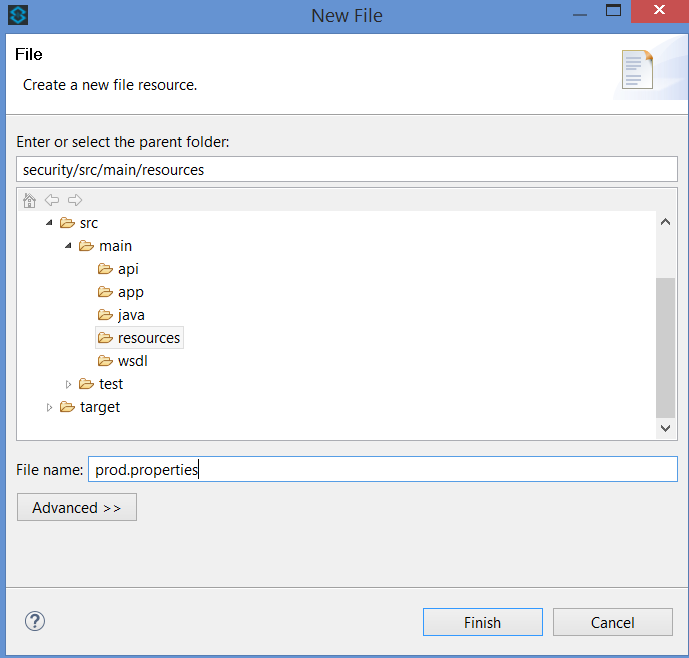Click the Home icon above folder tree
Screen dimensions: 689x658
[29, 200]
